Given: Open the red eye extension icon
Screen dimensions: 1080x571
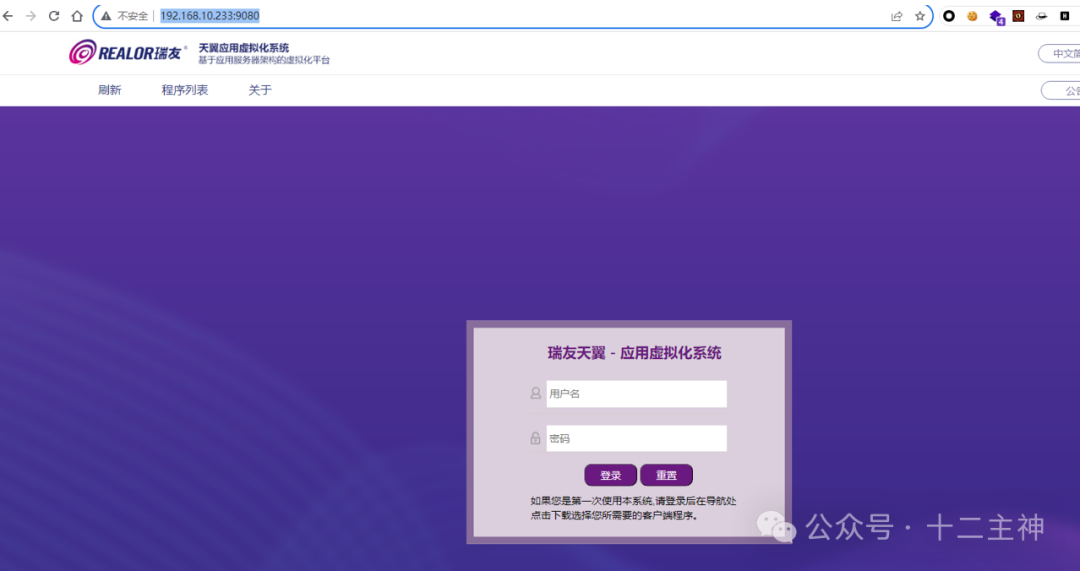Looking at the screenshot, I should 1019,16.
